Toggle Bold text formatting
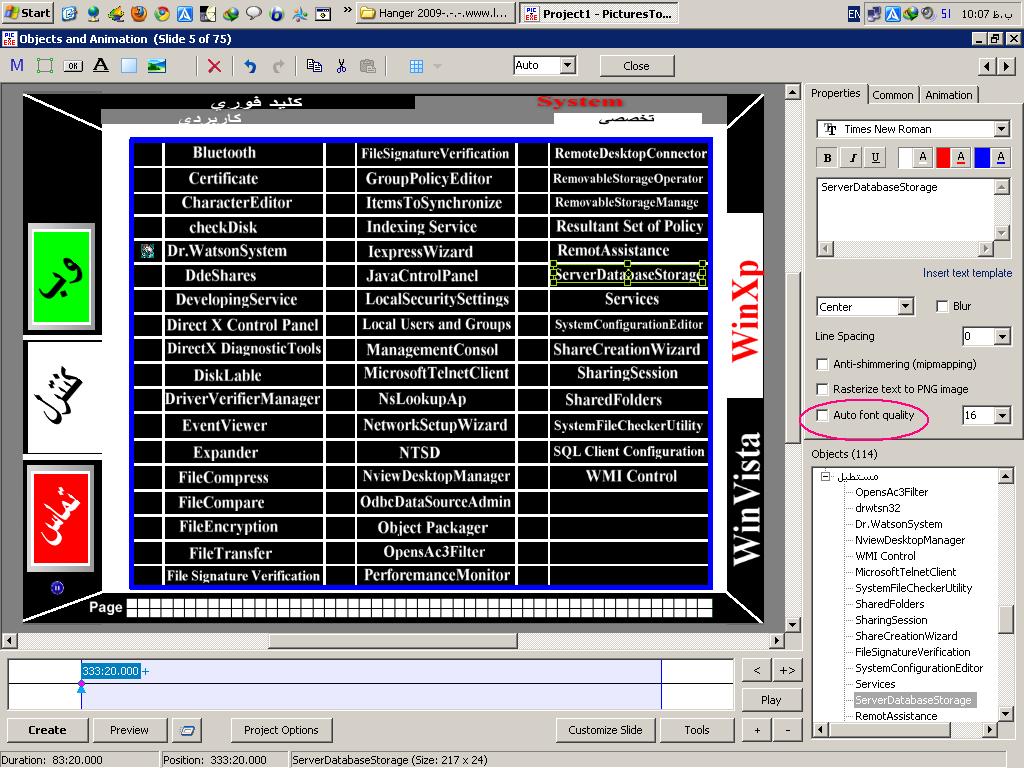1024x768 pixels. pos(827,158)
